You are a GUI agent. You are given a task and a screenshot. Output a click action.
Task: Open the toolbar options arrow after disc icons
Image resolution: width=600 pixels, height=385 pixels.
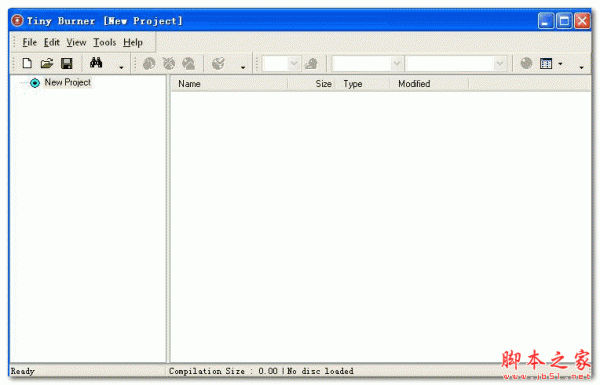tap(243, 67)
